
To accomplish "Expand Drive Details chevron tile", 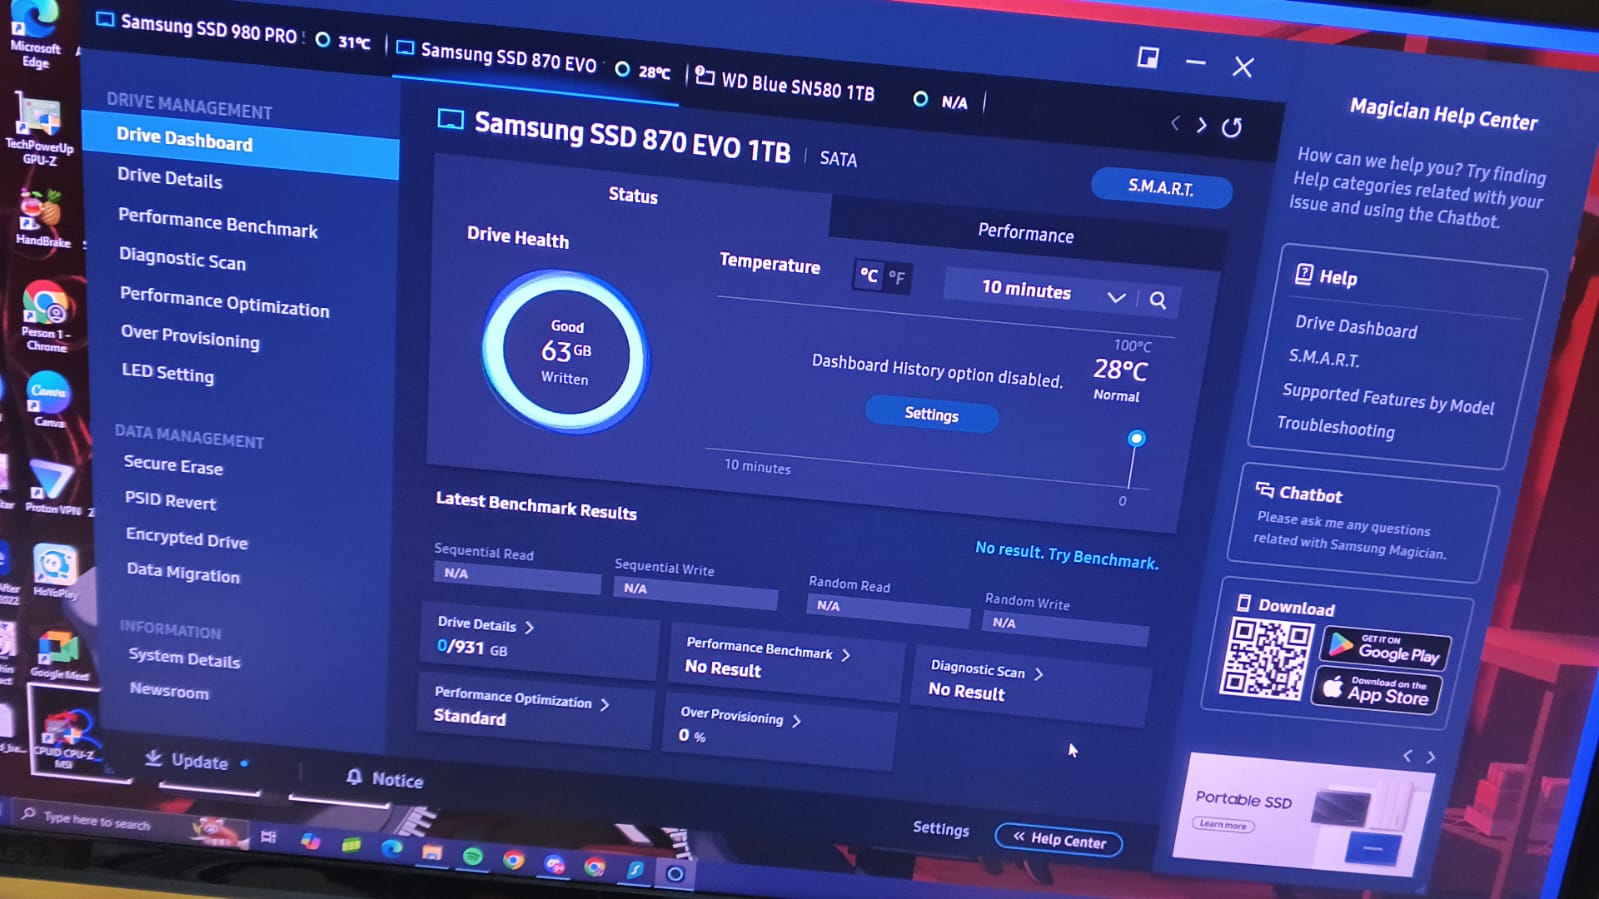I will click(x=529, y=627).
